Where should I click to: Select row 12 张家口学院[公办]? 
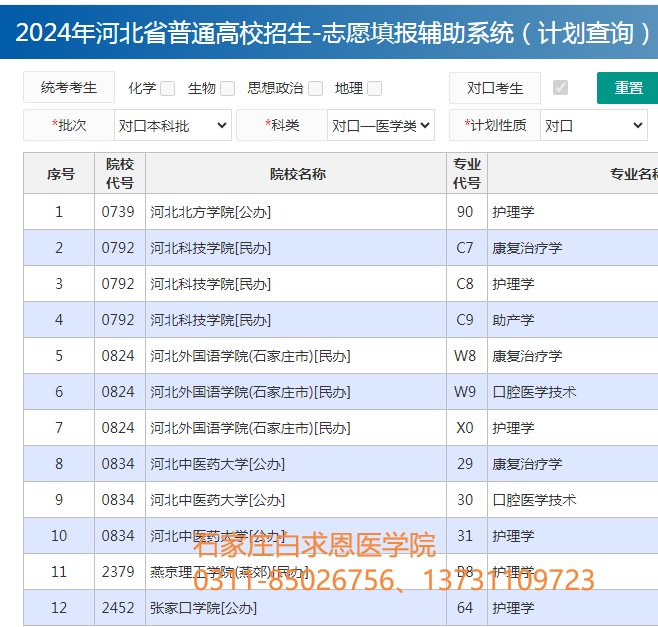203,608
